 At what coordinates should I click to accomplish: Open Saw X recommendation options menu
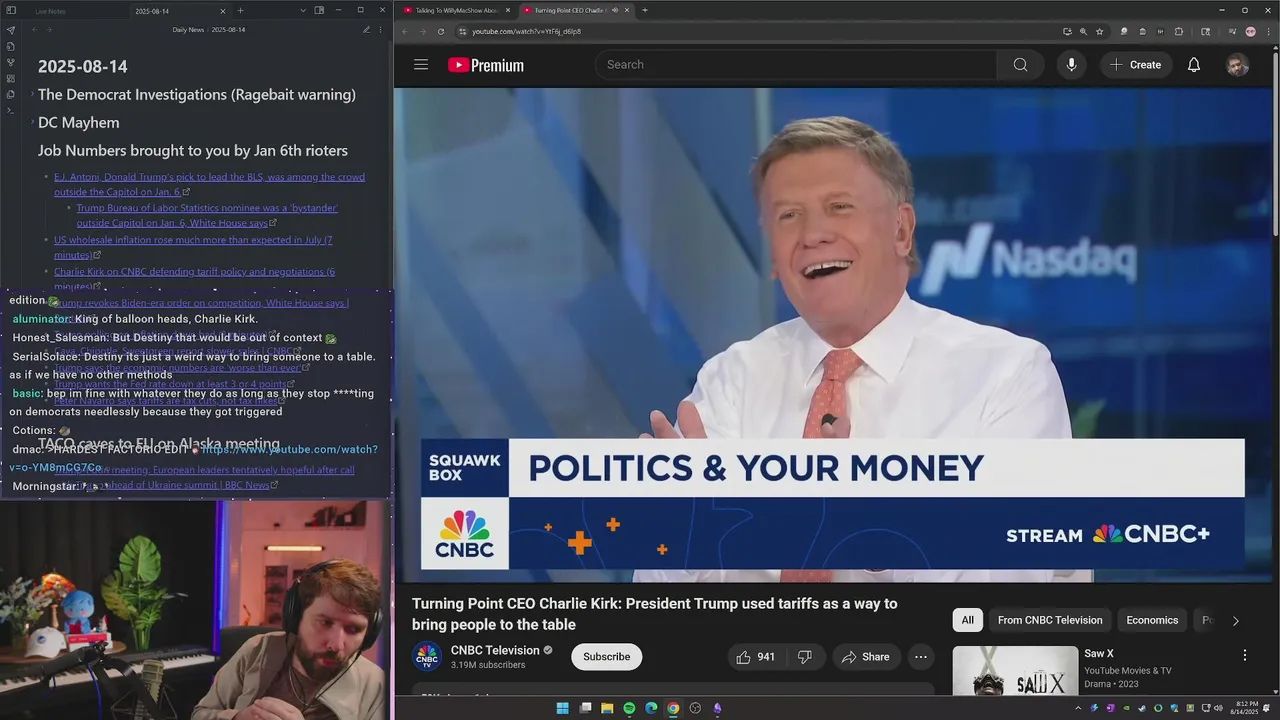pos(1245,655)
